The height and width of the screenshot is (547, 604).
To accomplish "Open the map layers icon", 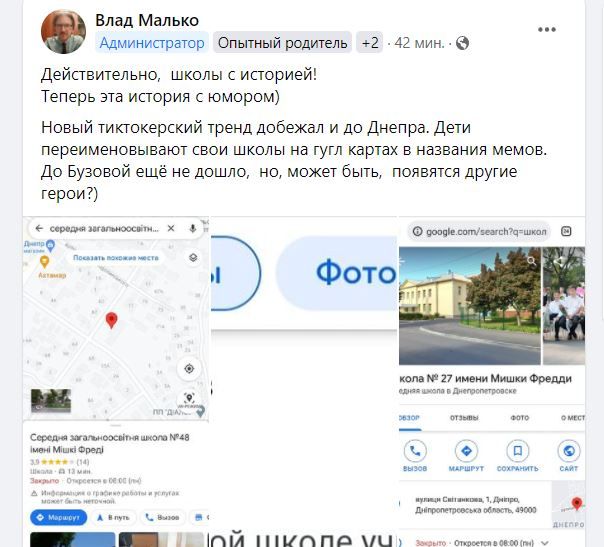I will 193,257.
